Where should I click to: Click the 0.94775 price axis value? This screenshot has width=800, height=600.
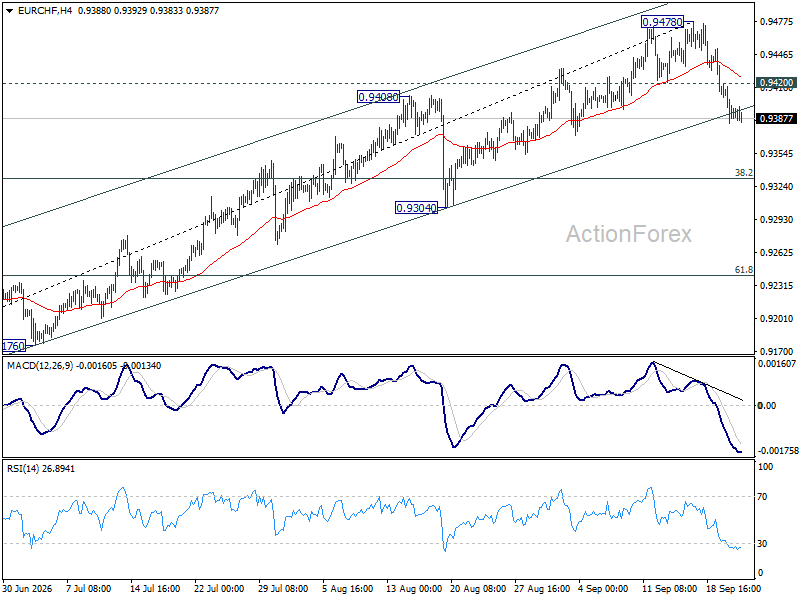coord(777,21)
